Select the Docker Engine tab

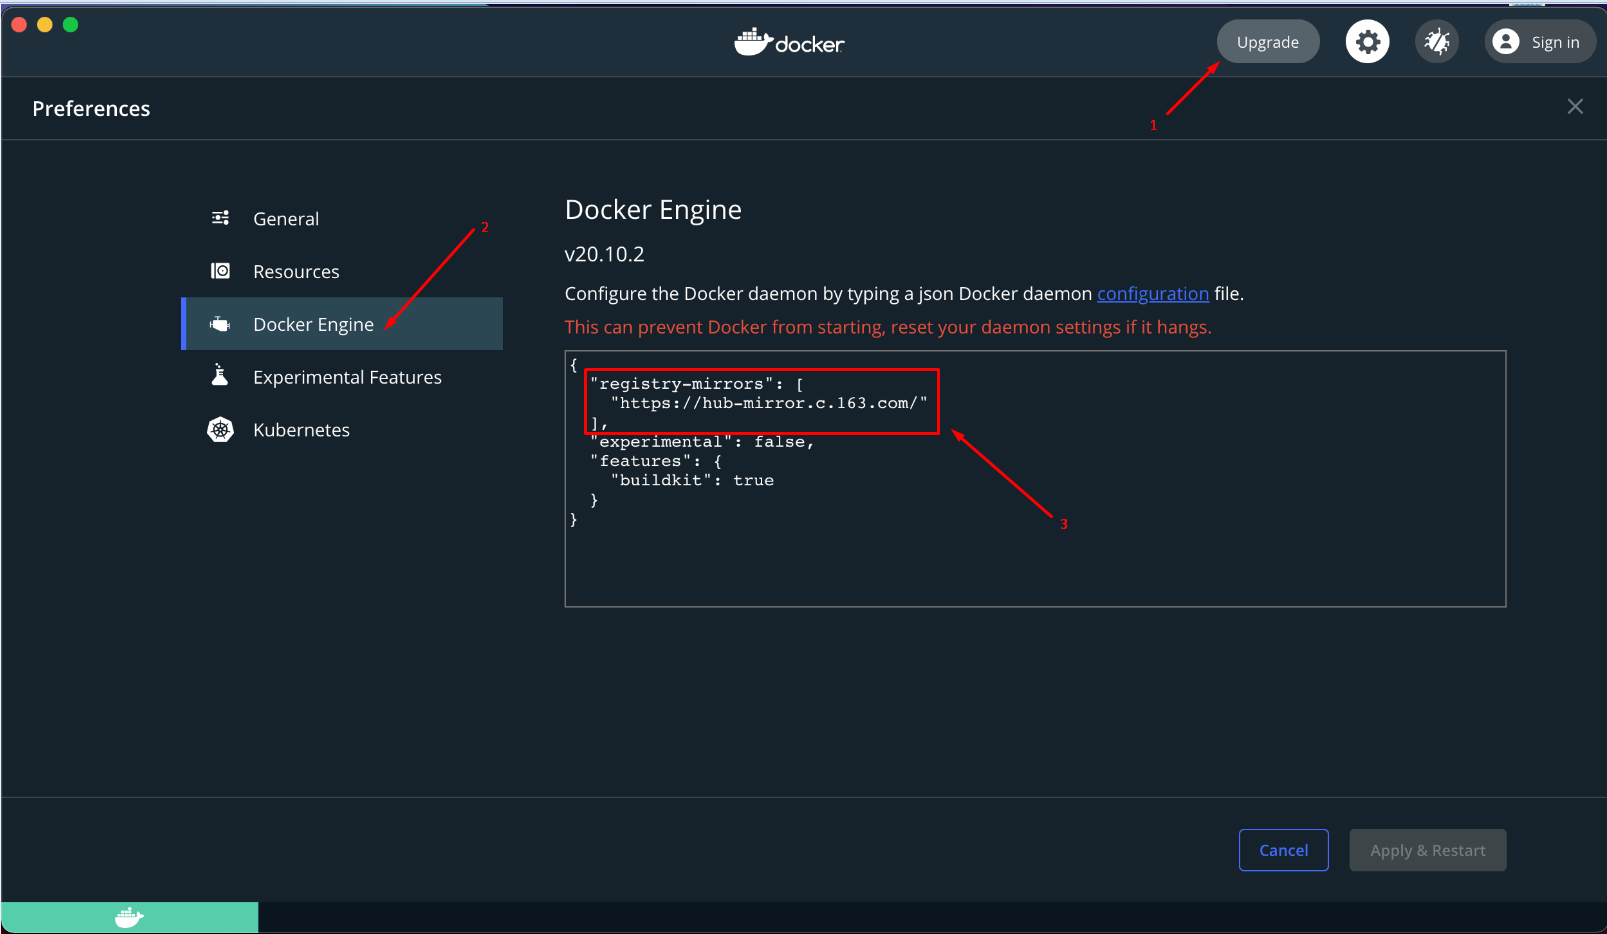(342, 324)
